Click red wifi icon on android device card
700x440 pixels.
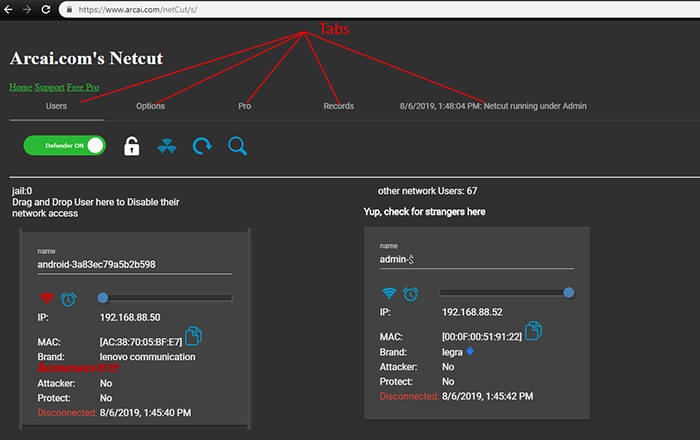tap(47, 298)
